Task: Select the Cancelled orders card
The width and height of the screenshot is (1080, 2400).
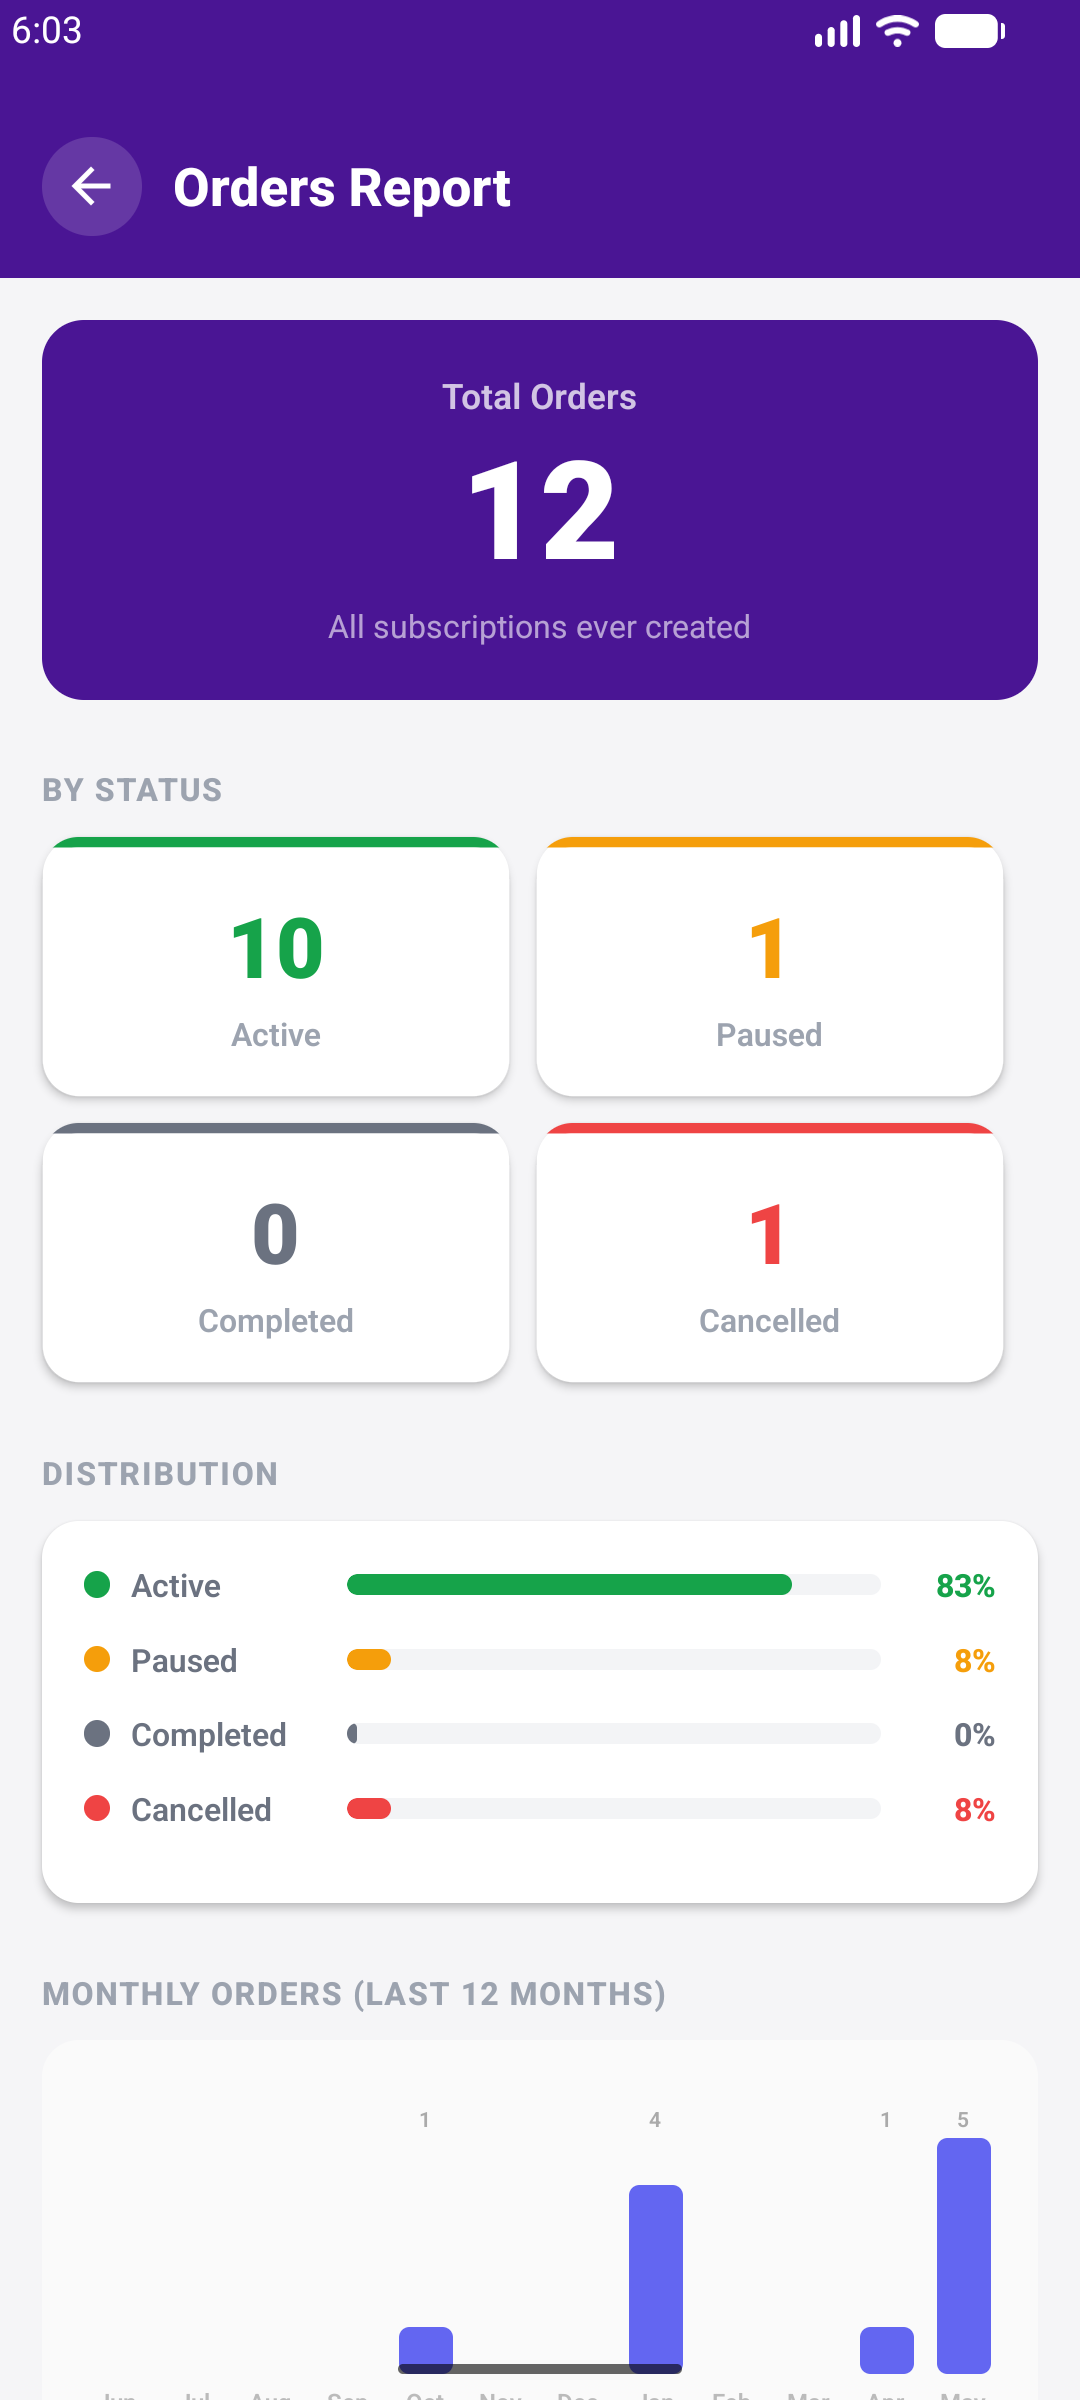Action: (770, 1253)
